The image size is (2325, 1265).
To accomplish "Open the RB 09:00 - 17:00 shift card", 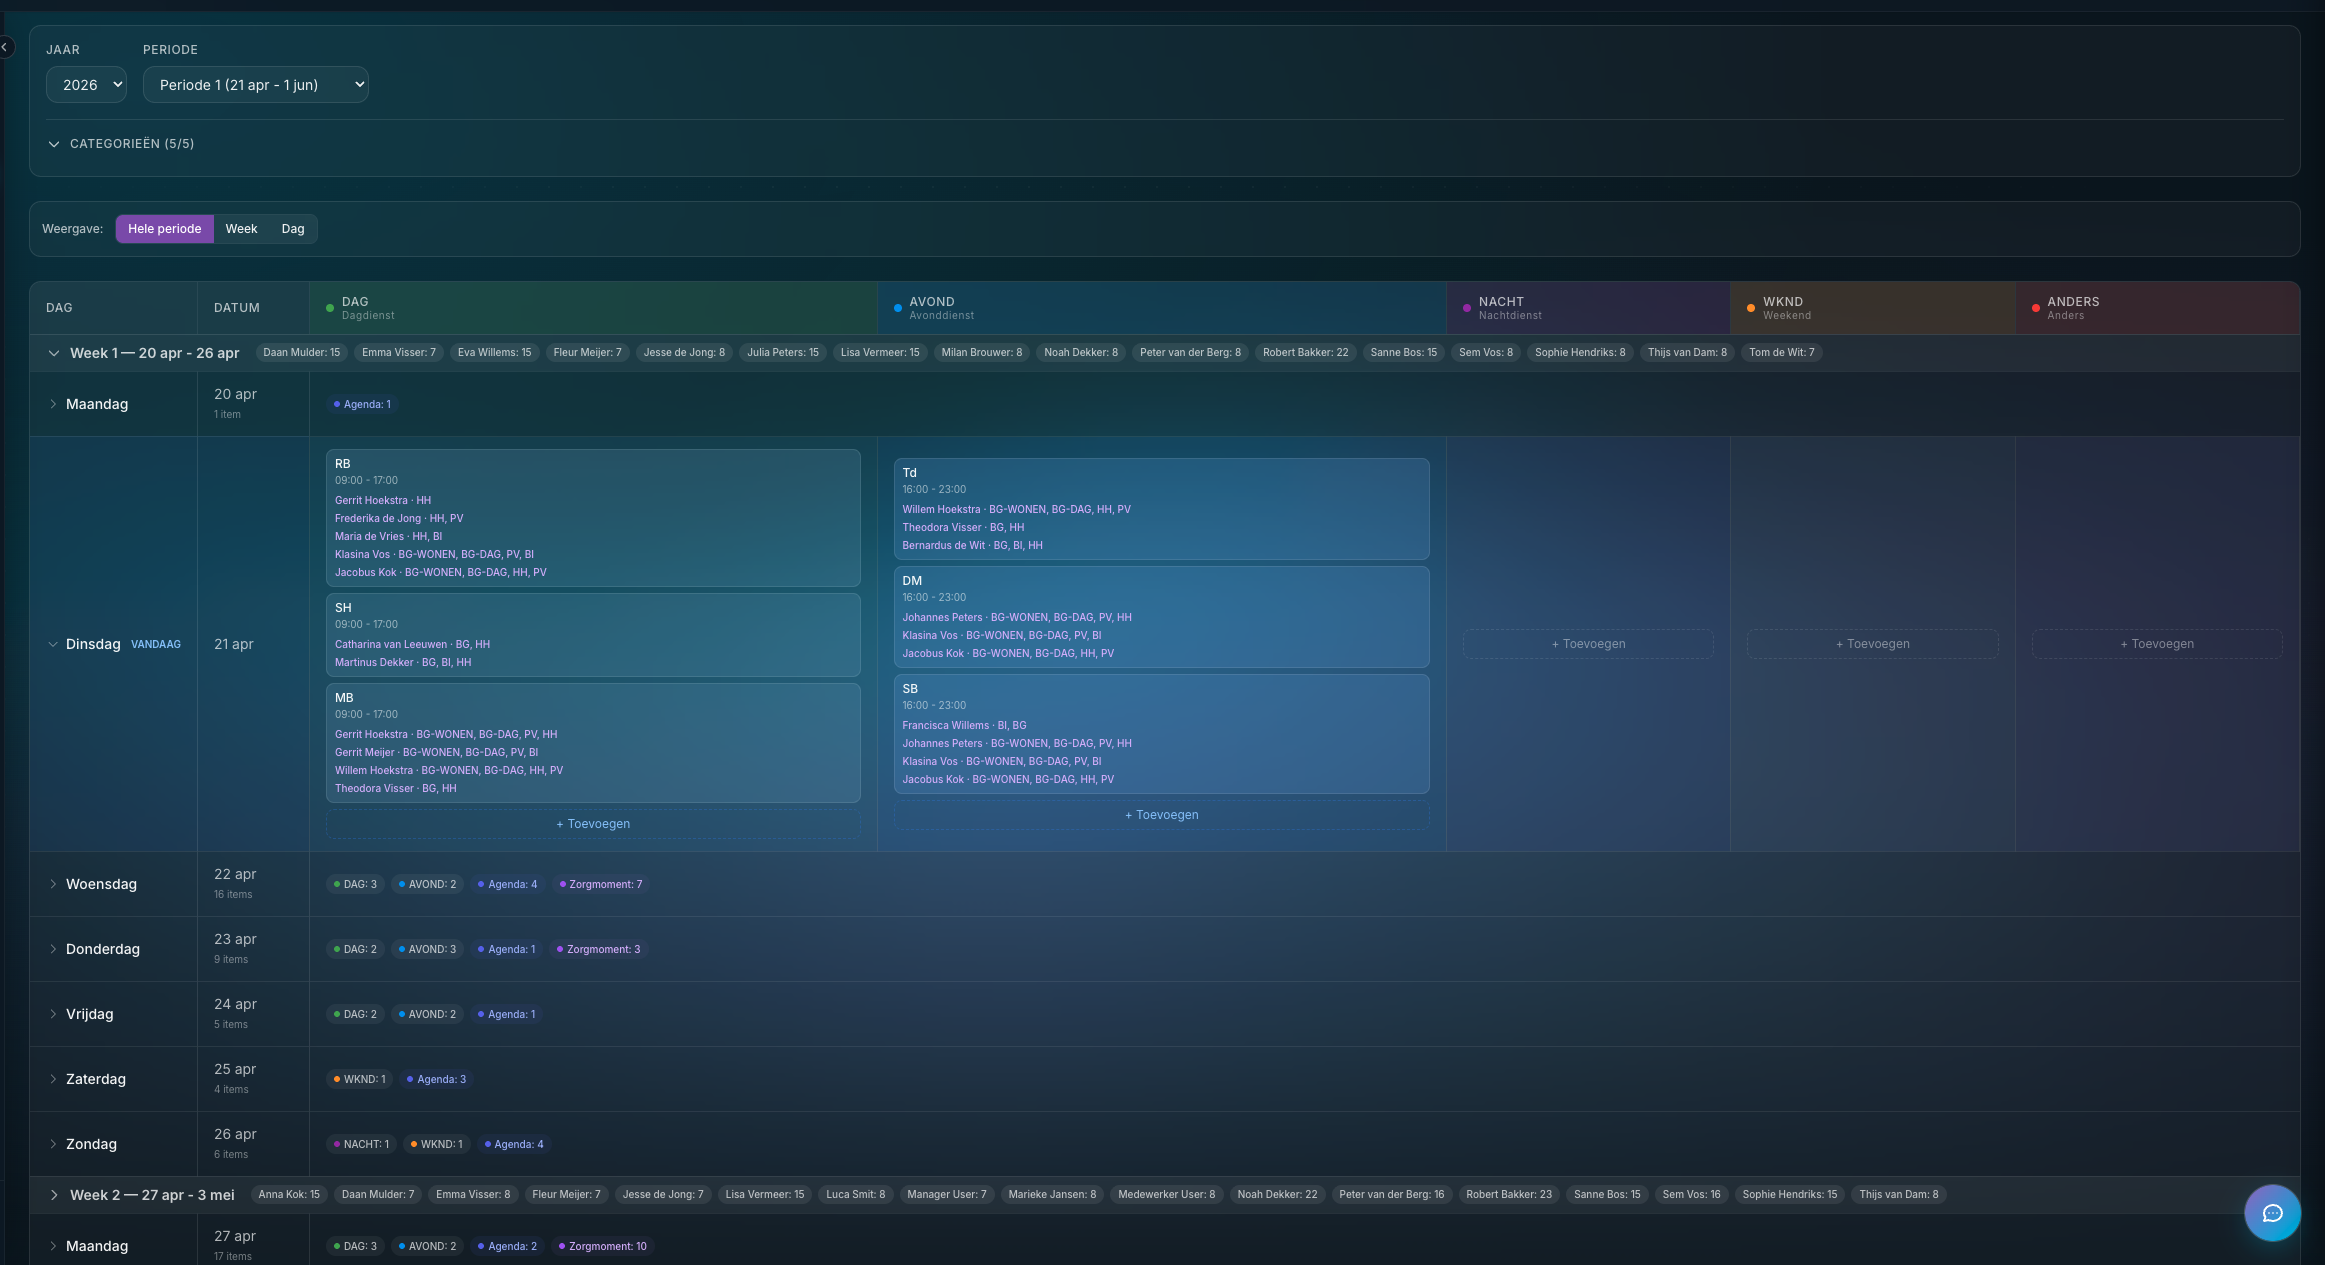I will click(x=593, y=518).
